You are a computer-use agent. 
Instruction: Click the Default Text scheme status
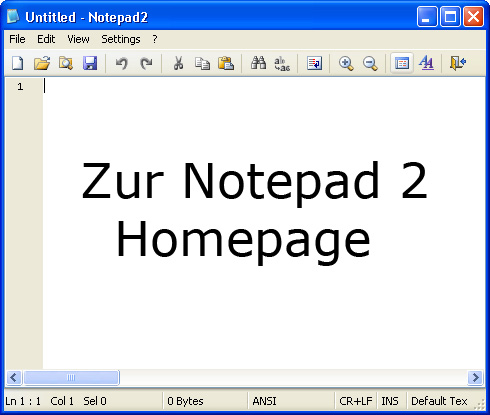(x=439, y=401)
